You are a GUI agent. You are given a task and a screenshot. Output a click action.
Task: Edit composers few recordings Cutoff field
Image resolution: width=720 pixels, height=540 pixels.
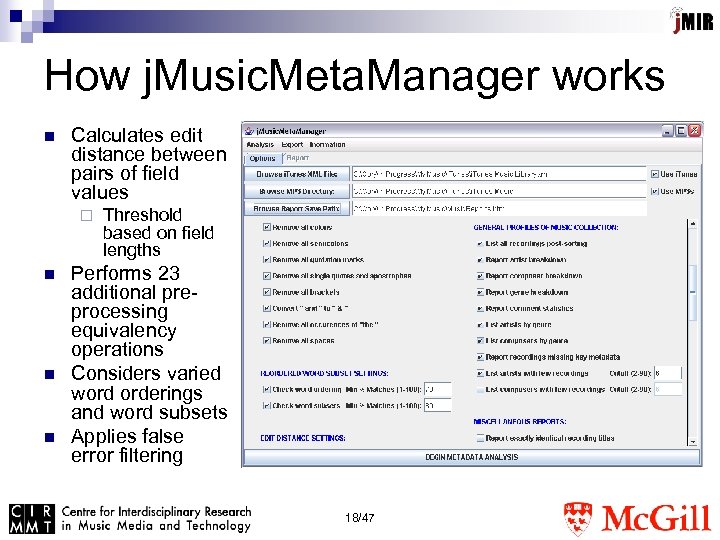pyautogui.click(x=668, y=390)
